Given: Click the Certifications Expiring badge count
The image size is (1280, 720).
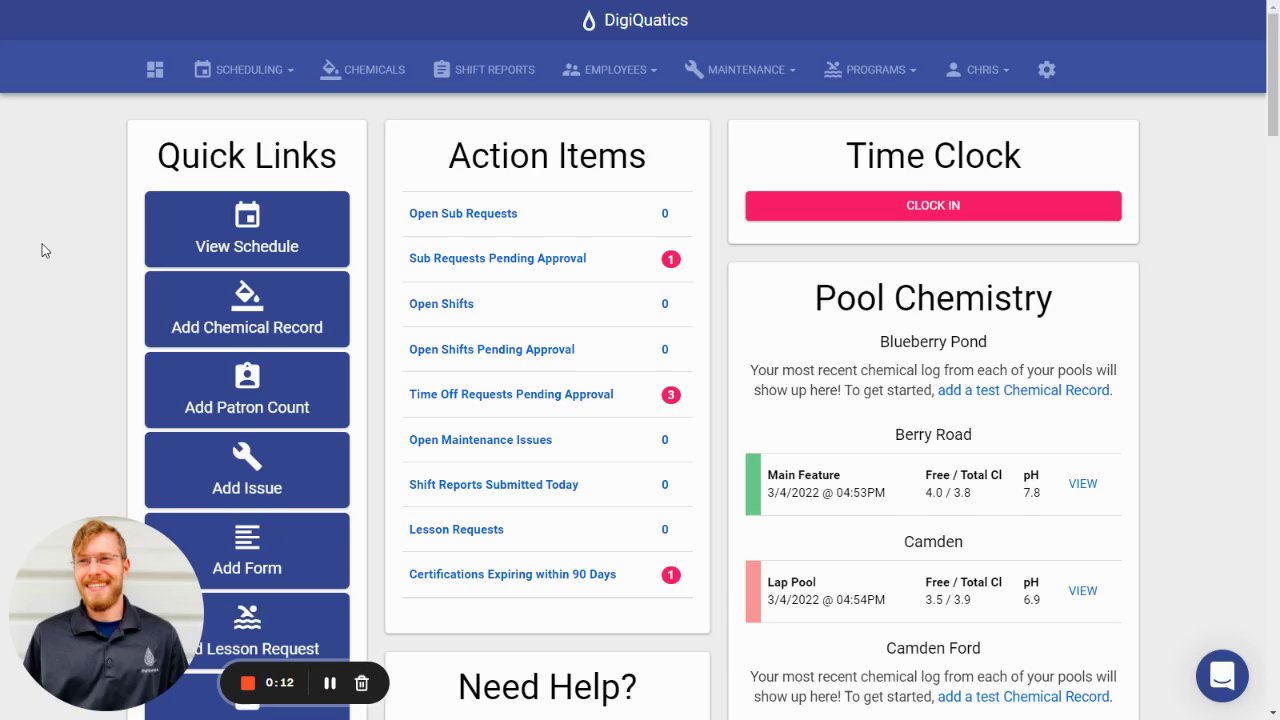Looking at the screenshot, I should (x=671, y=575).
